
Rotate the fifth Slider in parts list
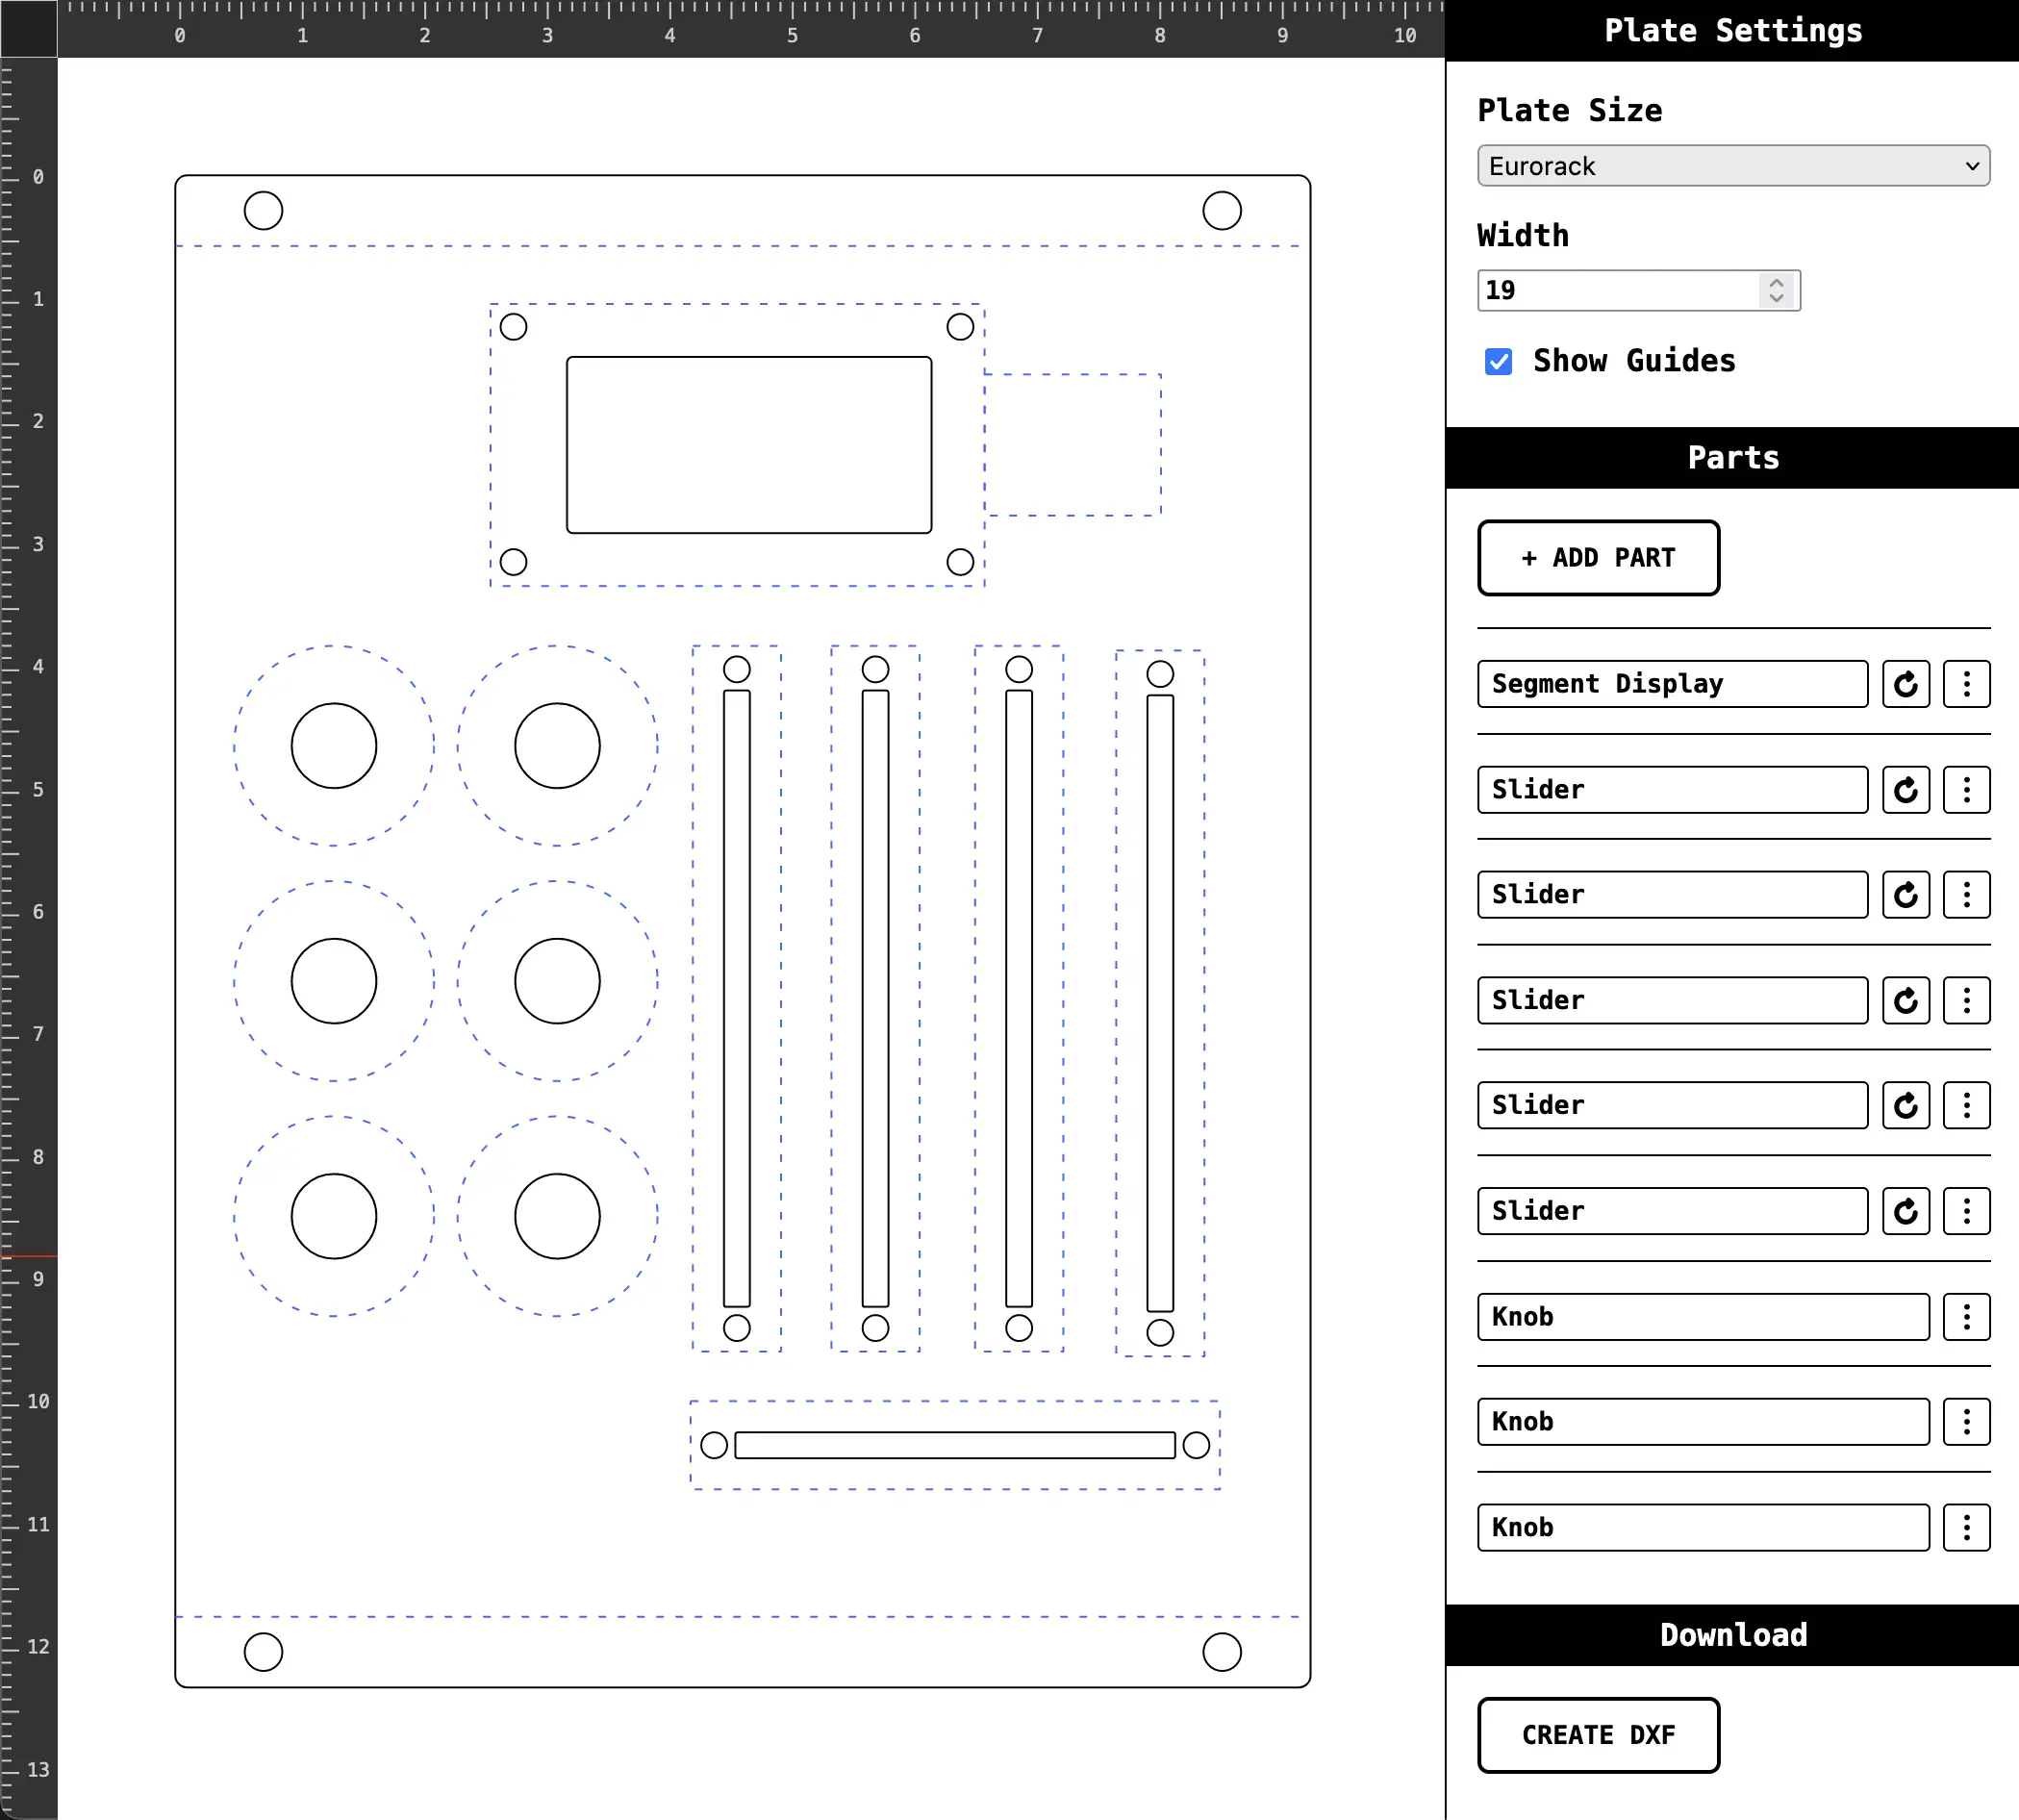[x=1906, y=1212]
